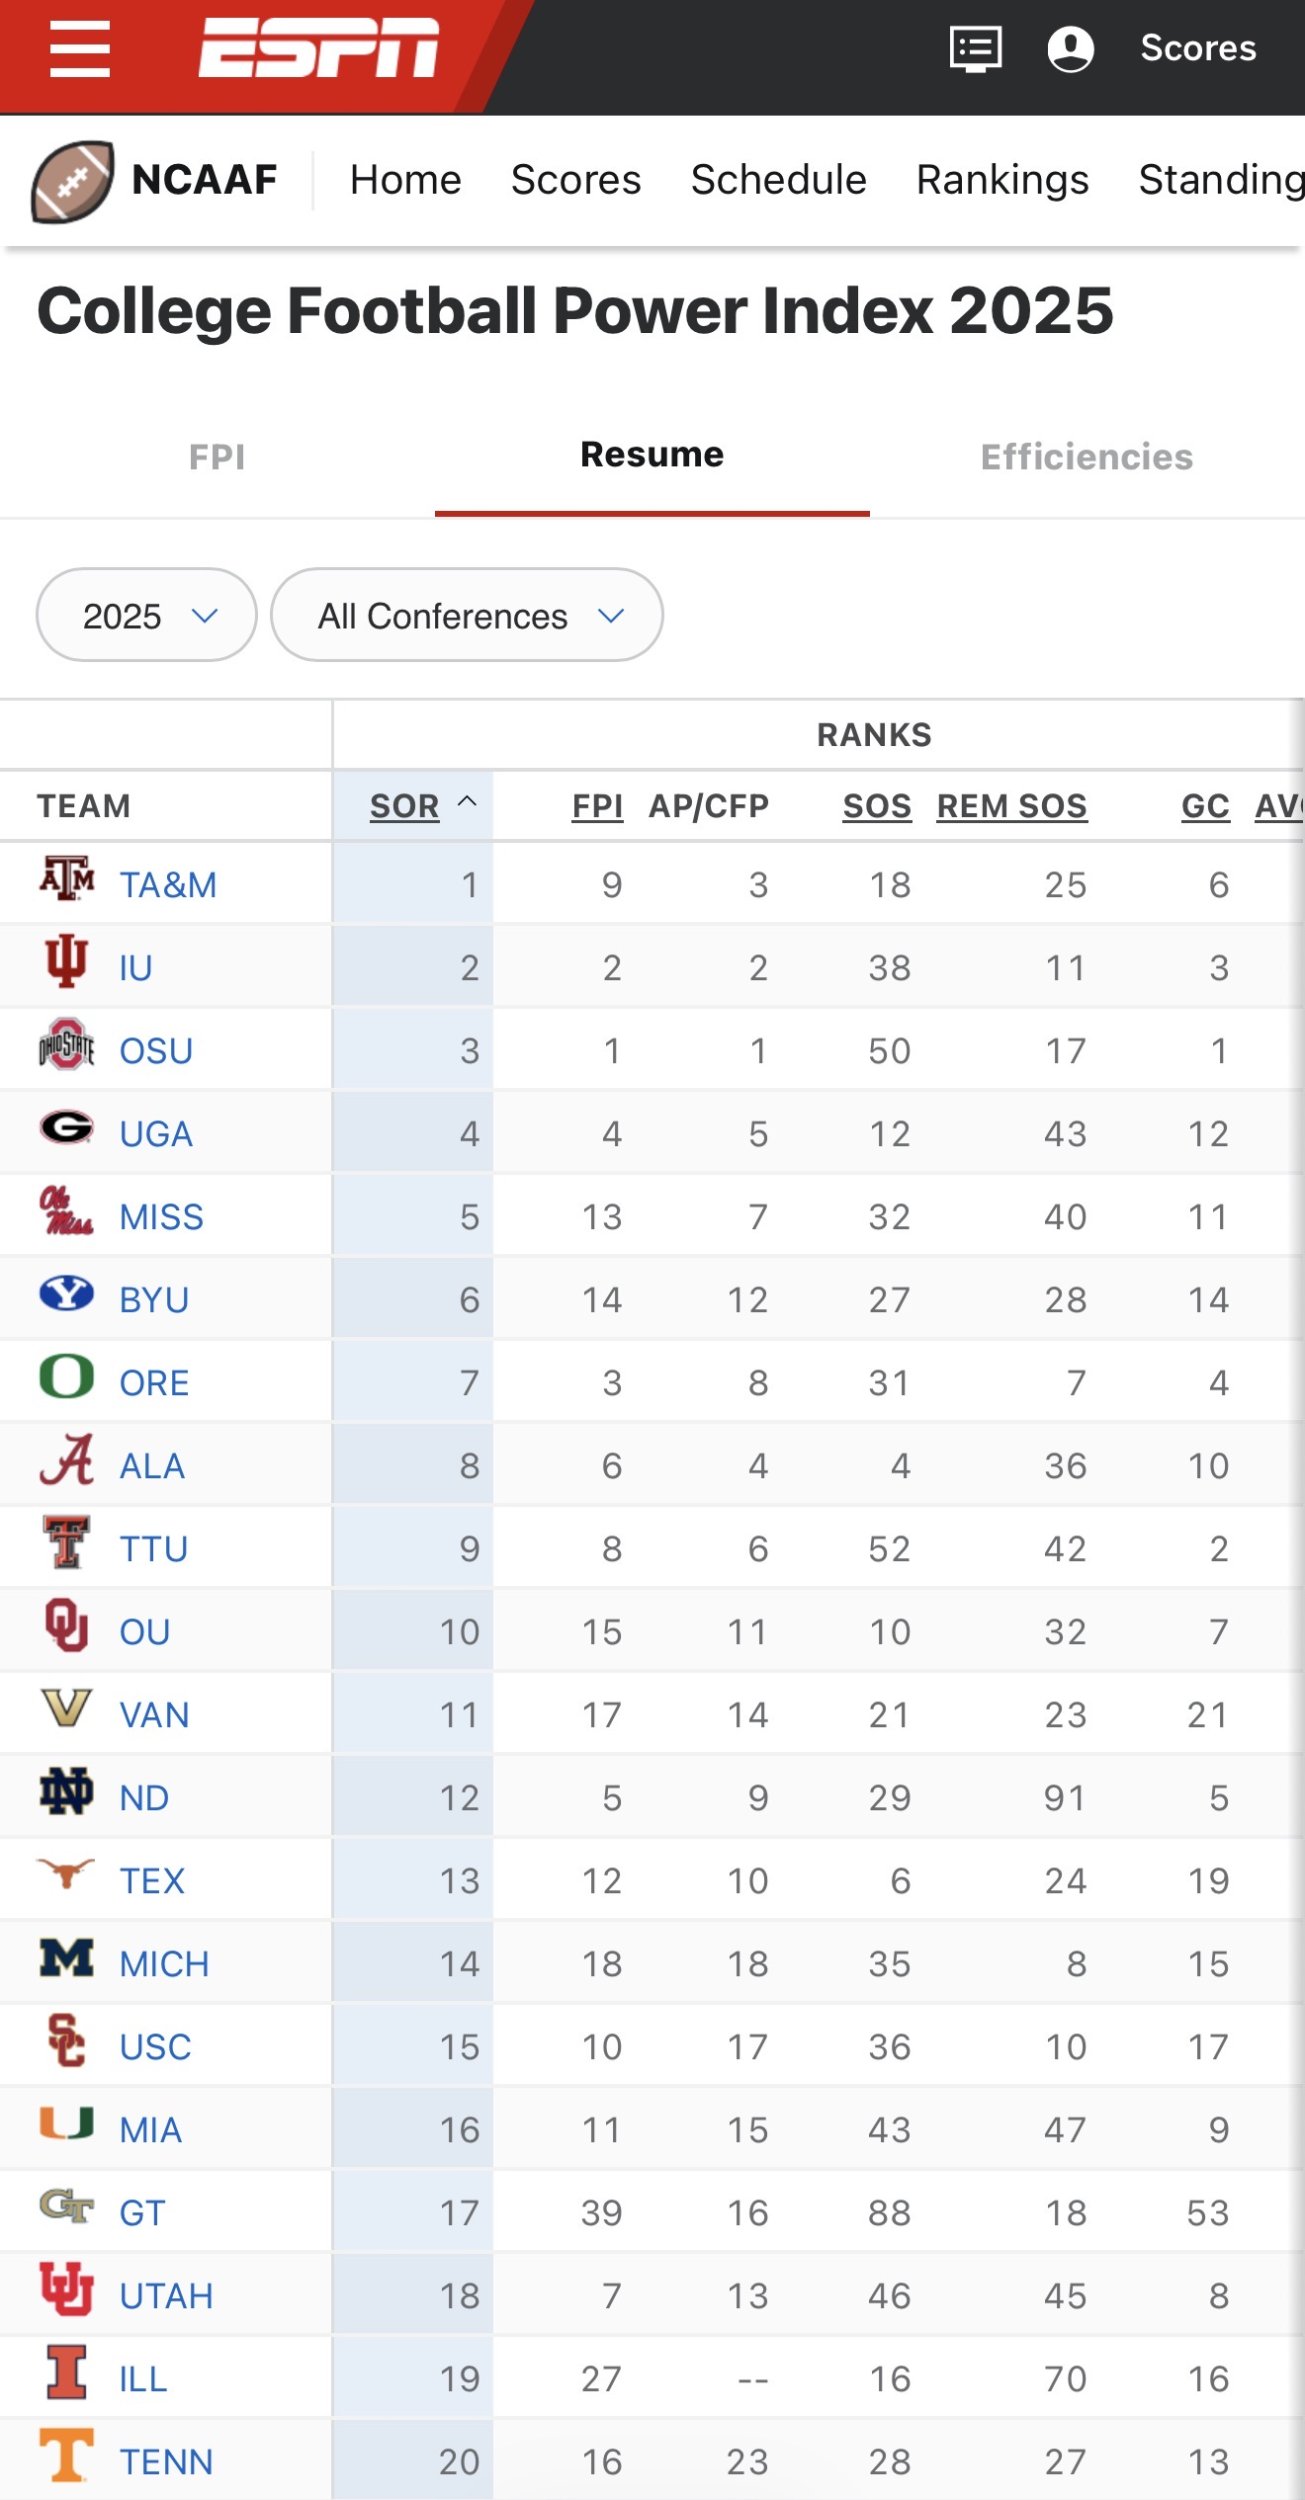Open the hamburger menu icon
The width and height of the screenshot is (1305, 2500).
point(80,48)
